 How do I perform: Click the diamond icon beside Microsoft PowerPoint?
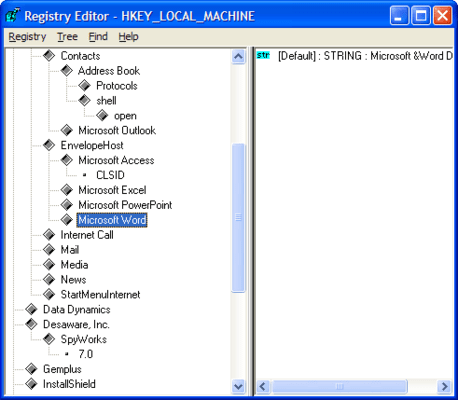point(67,205)
